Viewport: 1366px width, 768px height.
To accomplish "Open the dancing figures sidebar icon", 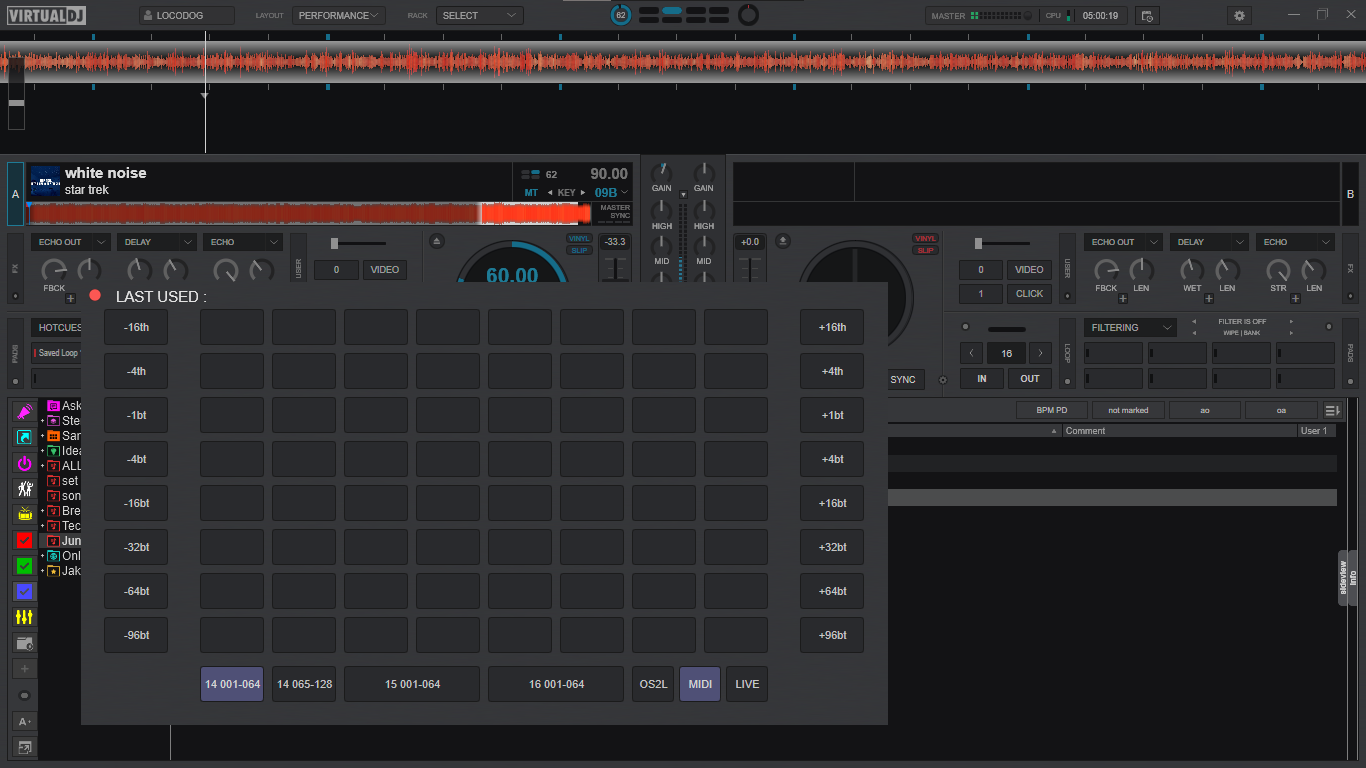I will click(x=24, y=489).
